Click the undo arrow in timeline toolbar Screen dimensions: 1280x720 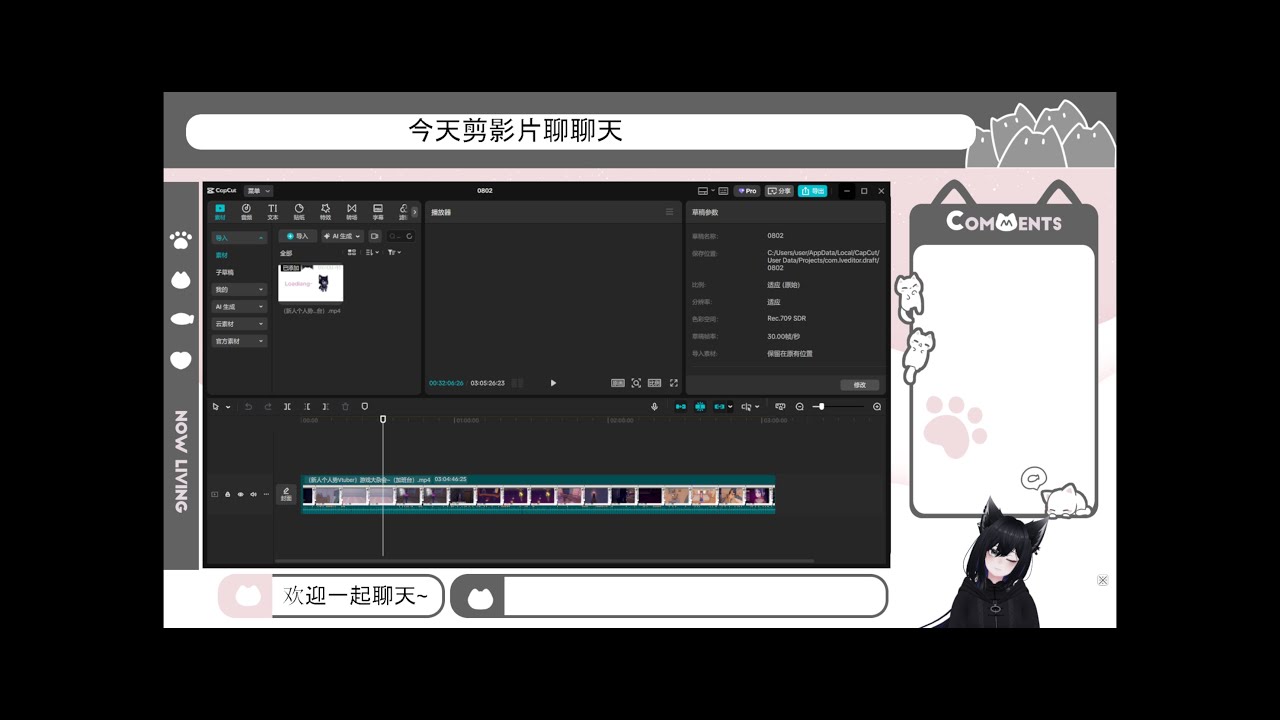[x=248, y=407]
